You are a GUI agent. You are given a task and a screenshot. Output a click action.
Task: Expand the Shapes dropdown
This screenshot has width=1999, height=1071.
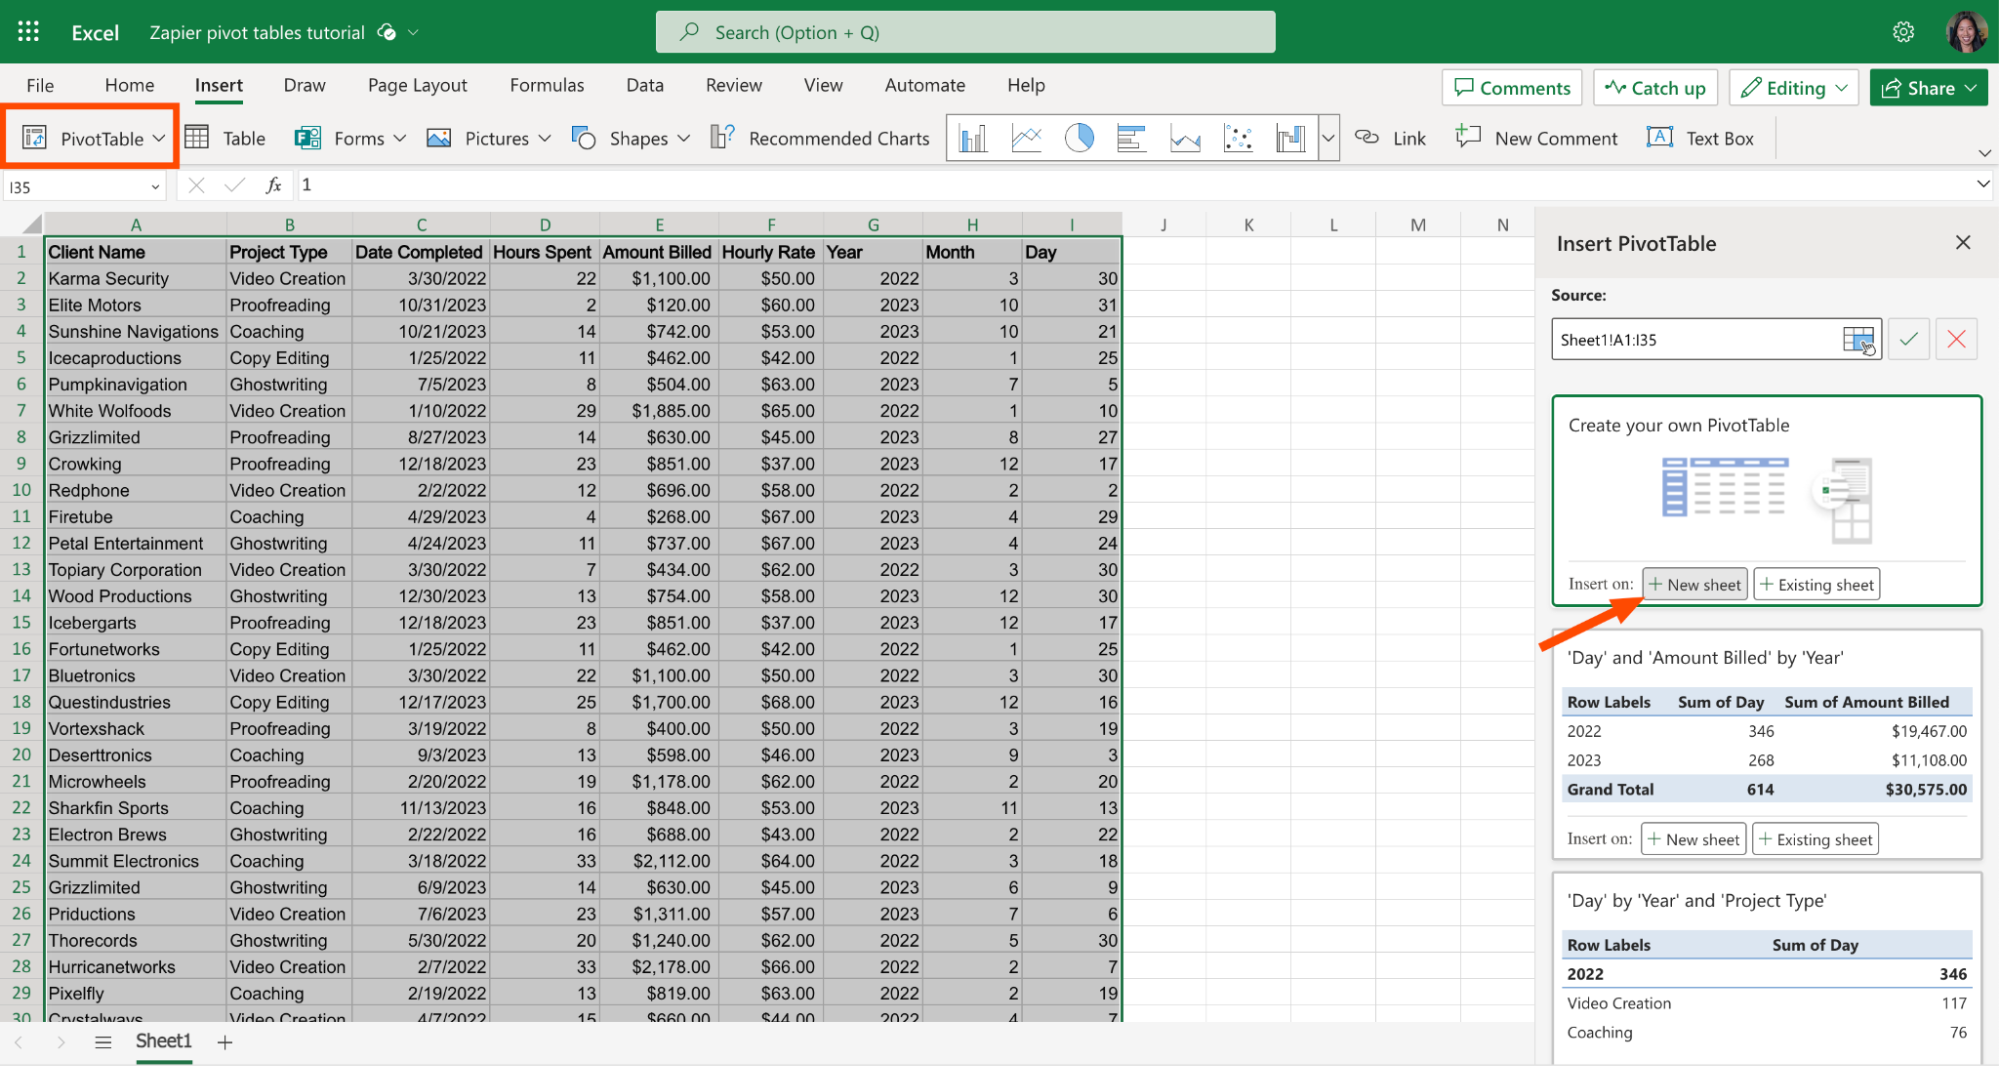[684, 138]
